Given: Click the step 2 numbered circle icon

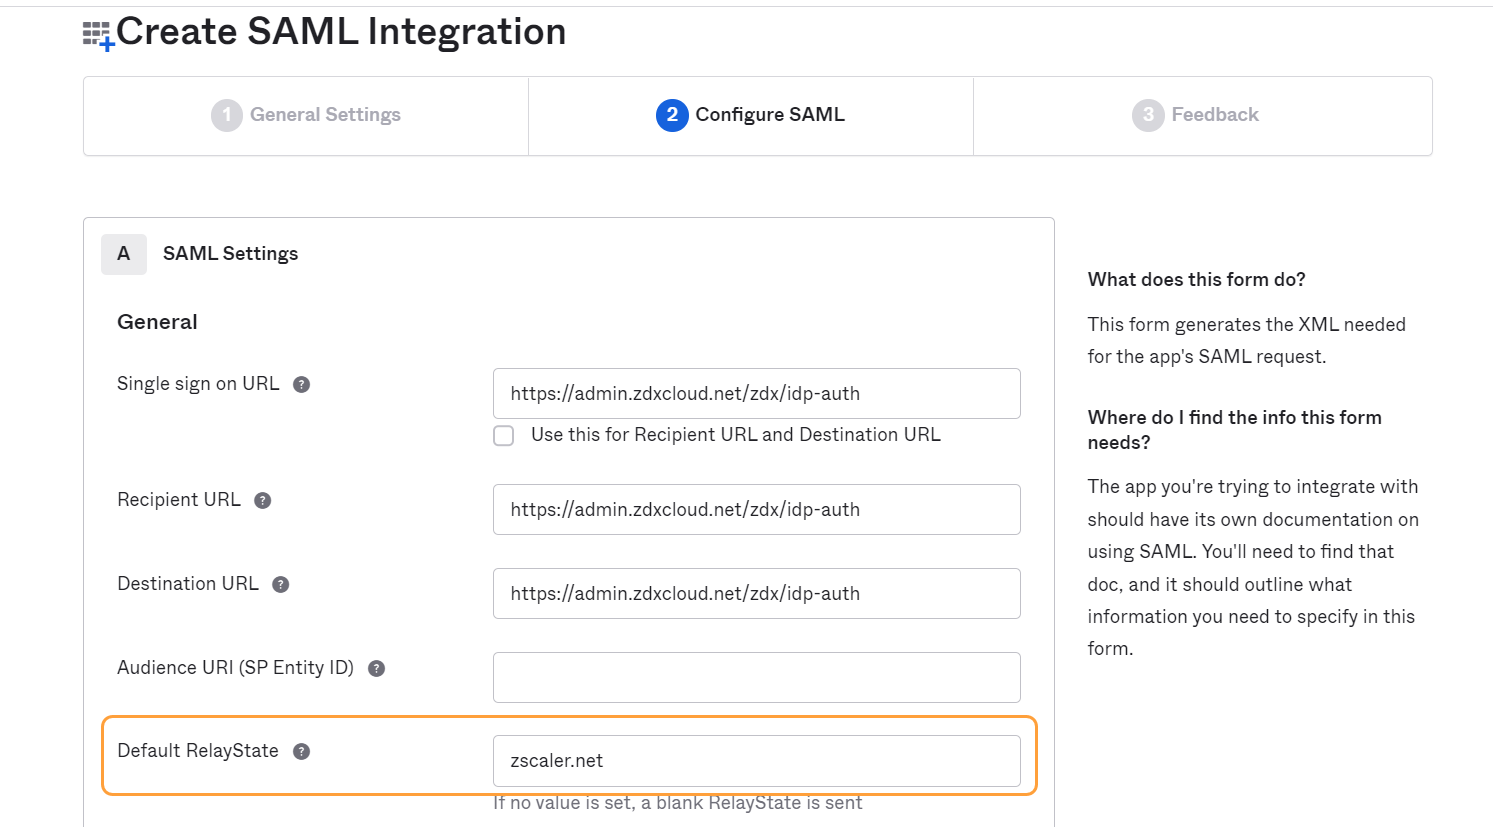Looking at the screenshot, I should click(x=672, y=115).
